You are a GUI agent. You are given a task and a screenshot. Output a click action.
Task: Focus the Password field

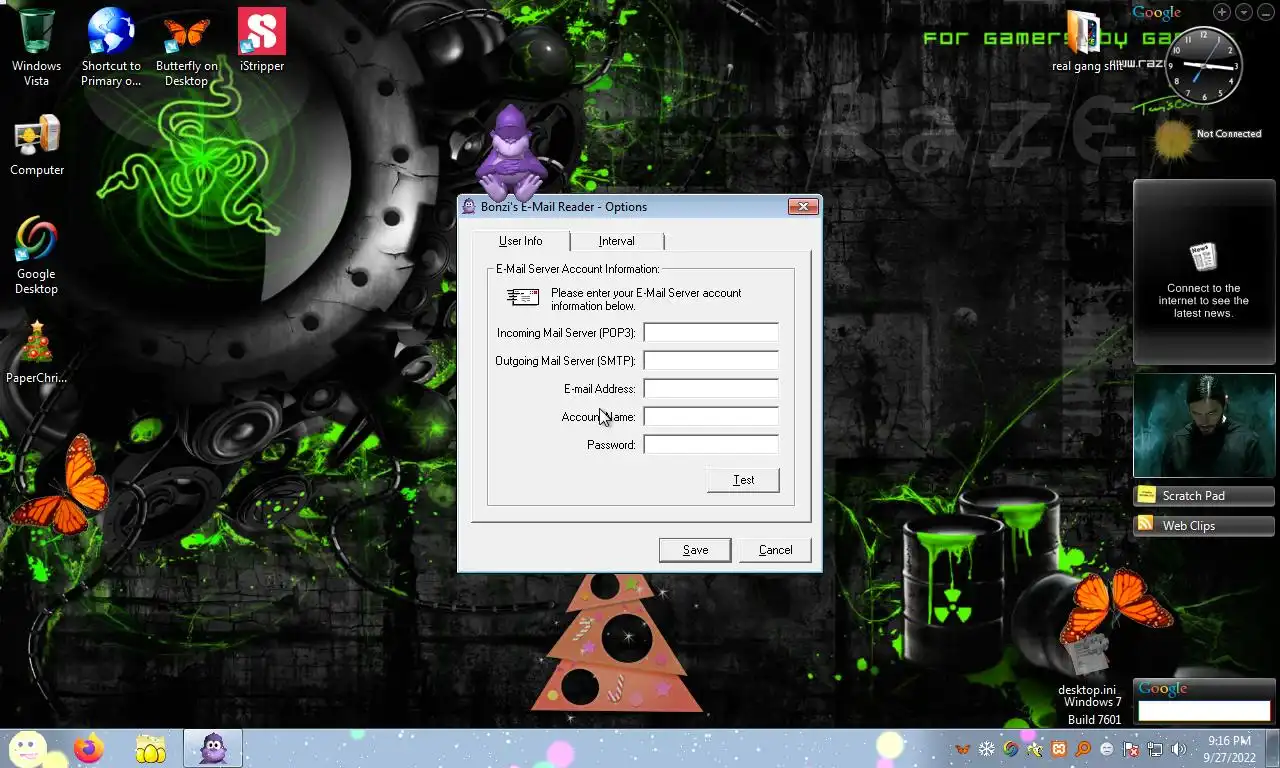click(711, 444)
